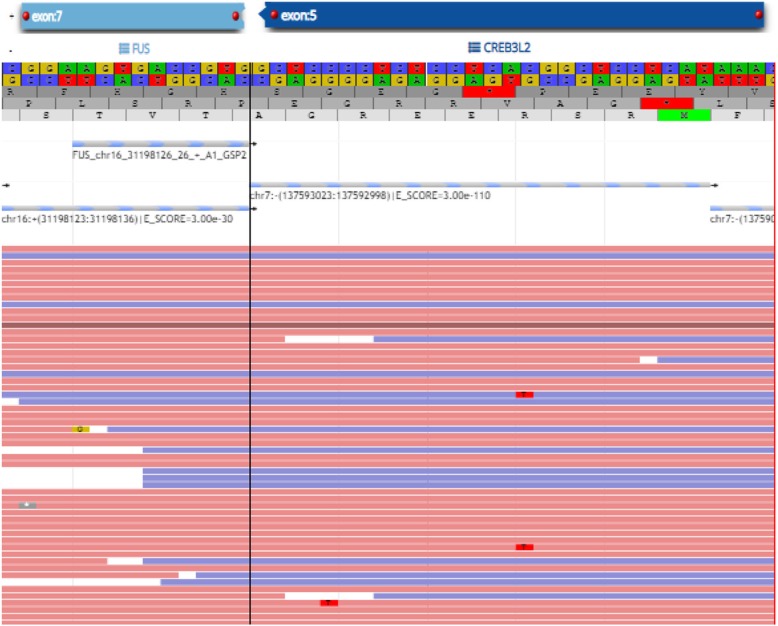Image resolution: width=778 pixels, height=626 pixels.
Task: Open the CREB3L2 gene label
Action: (x=506, y=47)
